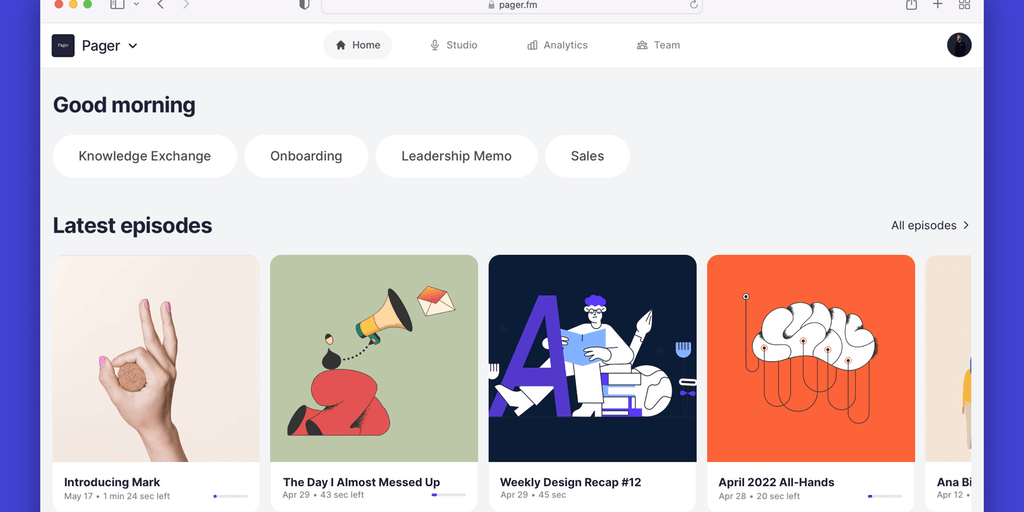Click the Introducing Mark progress bar
This screenshot has height=512, width=1024.
tap(231, 495)
